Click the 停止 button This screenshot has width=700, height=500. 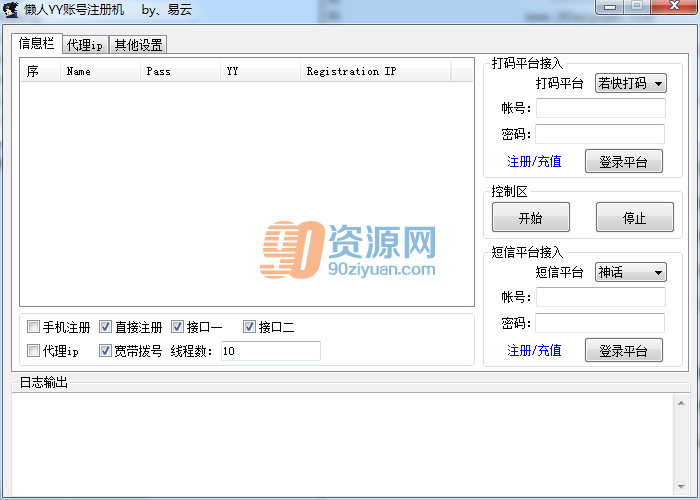[634, 217]
